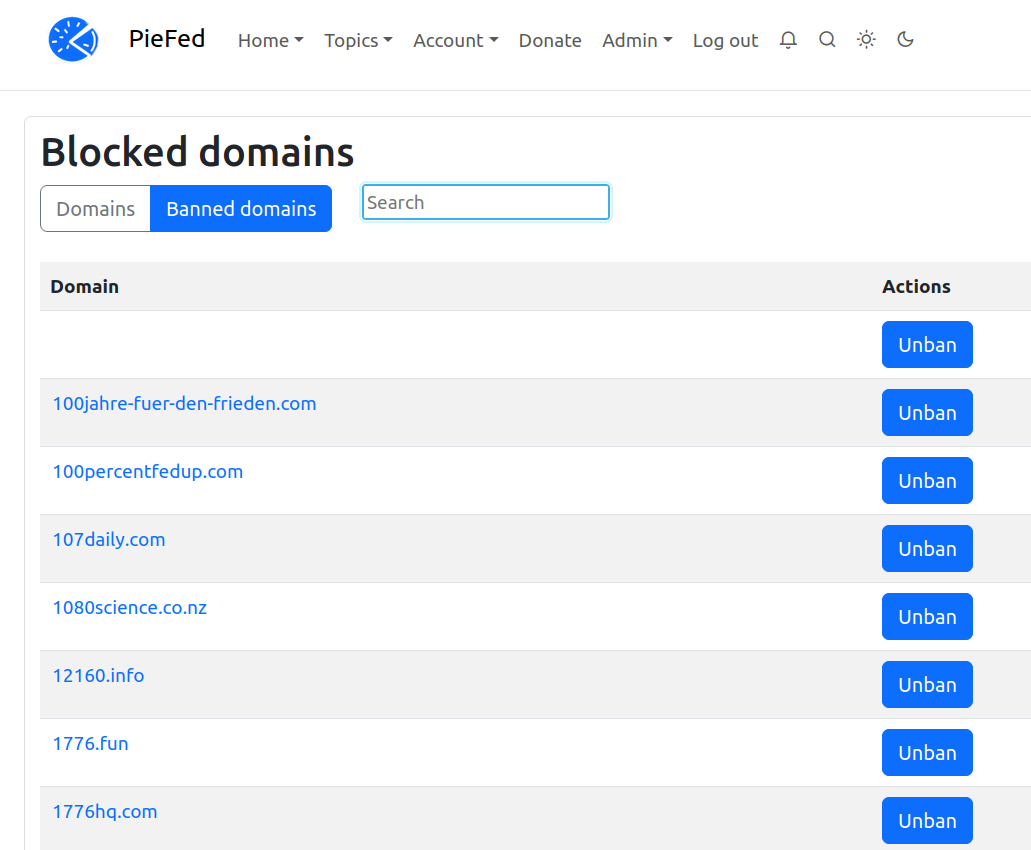Image resolution: width=1031 pixels, height=850 pixels.
Task: Unban the 107daily.com domain
Action: click(927, 549)
